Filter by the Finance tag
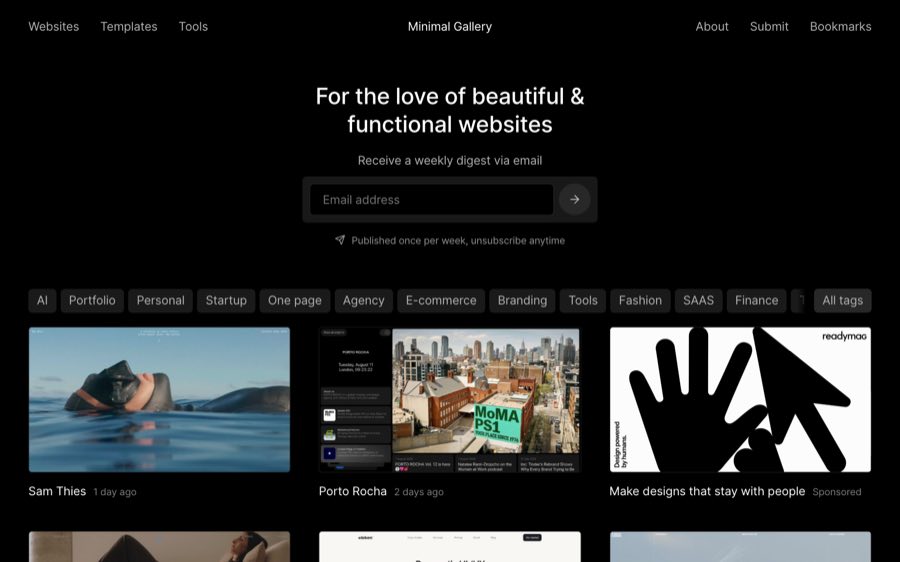Screen dimensions: 900x562 tap(757, 301)
